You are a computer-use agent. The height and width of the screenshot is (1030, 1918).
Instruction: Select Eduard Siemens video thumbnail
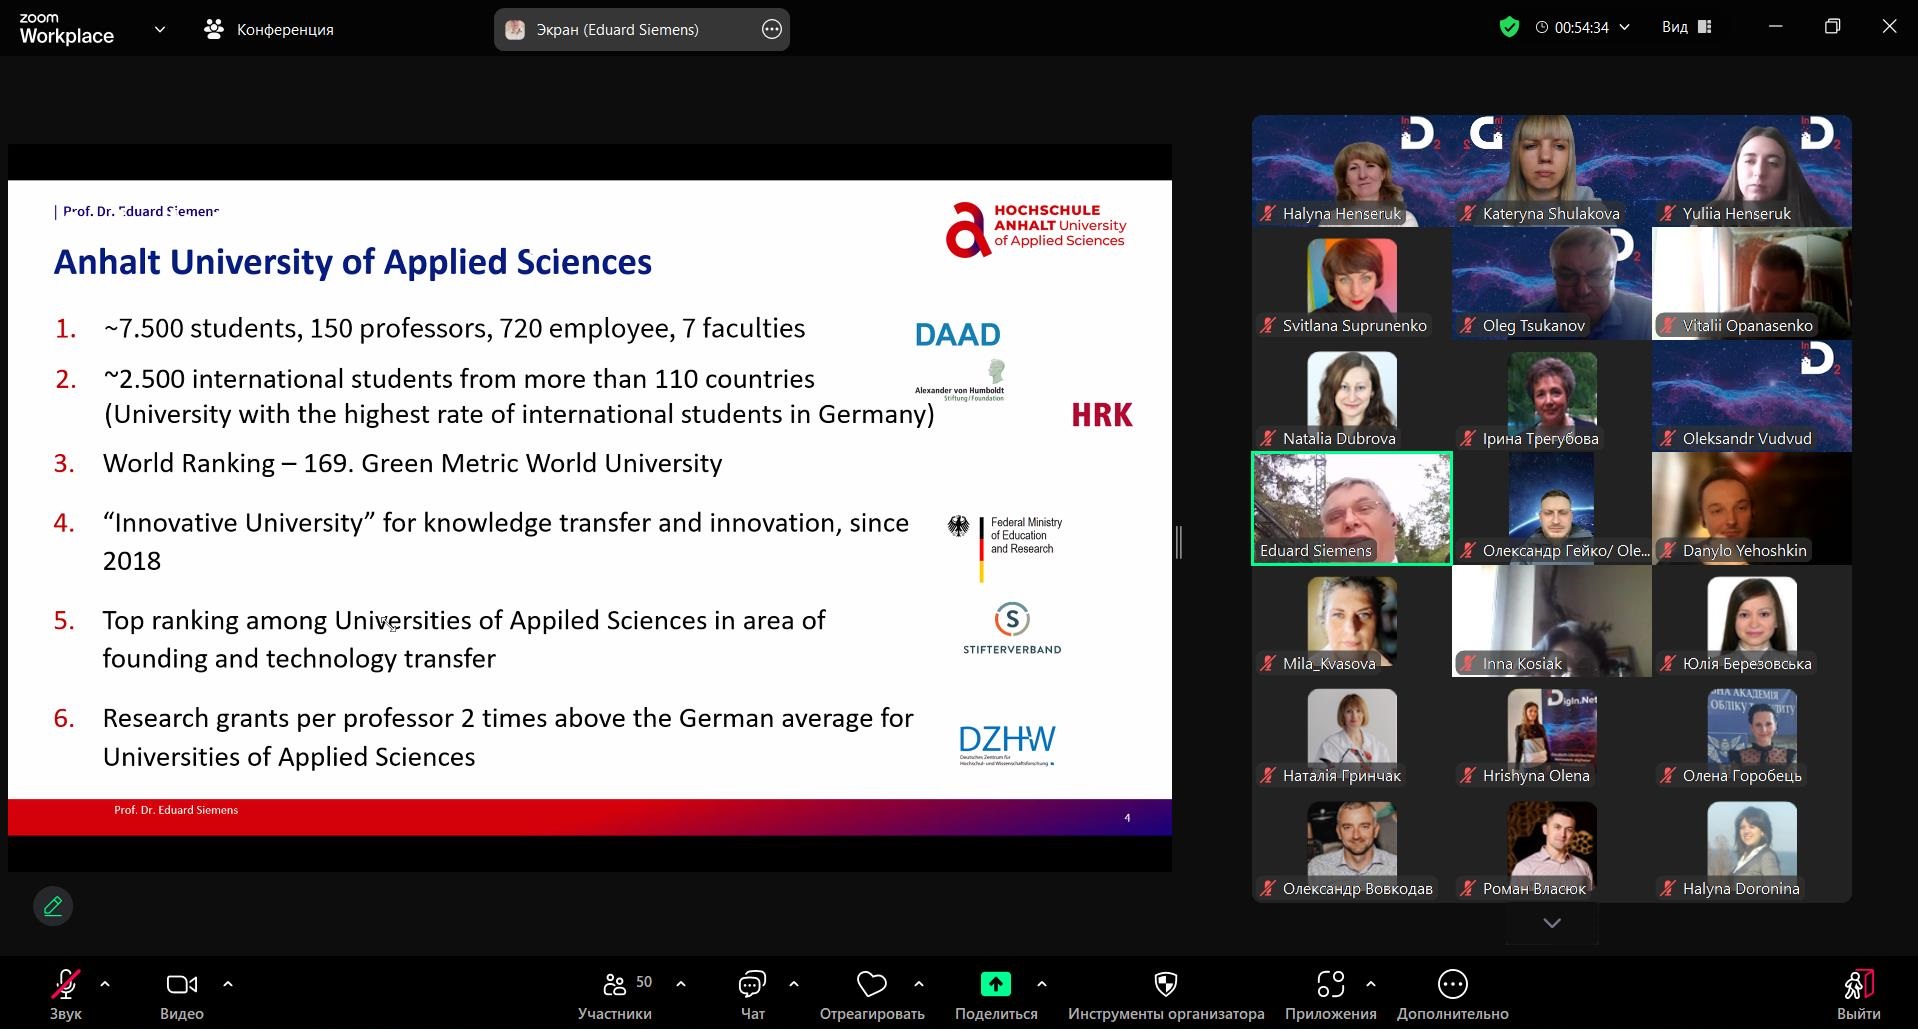(1351, 508)
